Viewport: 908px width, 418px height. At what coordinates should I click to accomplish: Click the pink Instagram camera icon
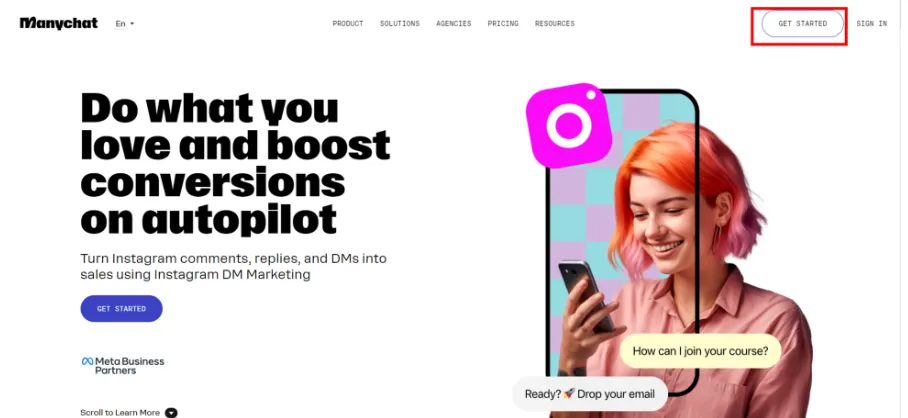[x=569, y=126]
